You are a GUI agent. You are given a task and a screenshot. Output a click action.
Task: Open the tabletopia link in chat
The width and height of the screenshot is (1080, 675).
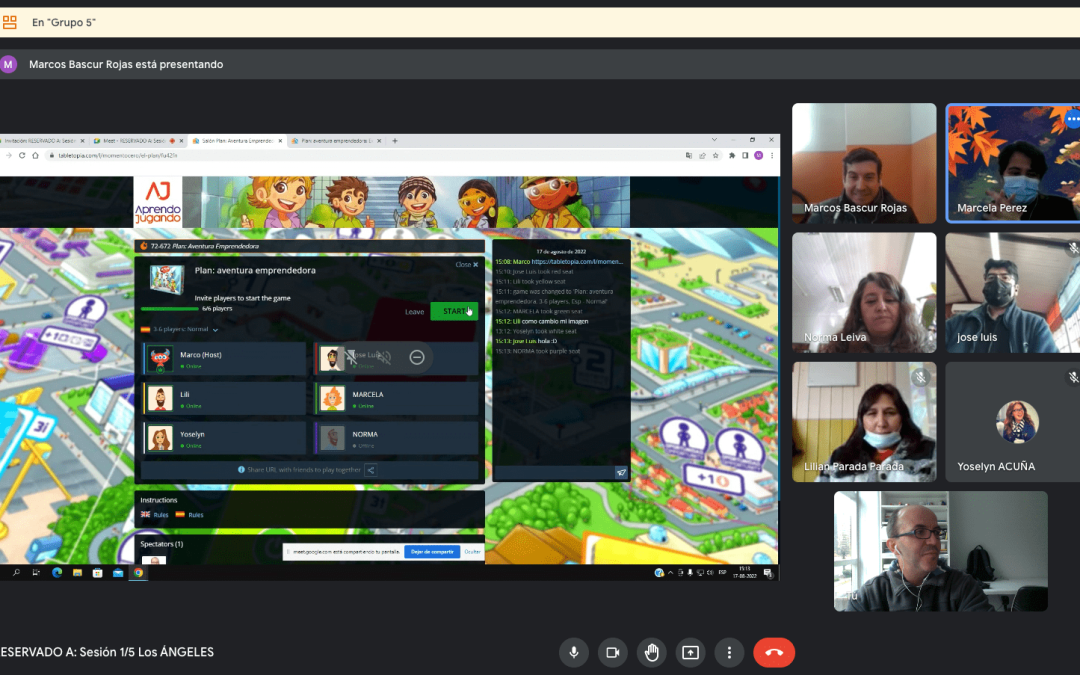coord(577,262)
